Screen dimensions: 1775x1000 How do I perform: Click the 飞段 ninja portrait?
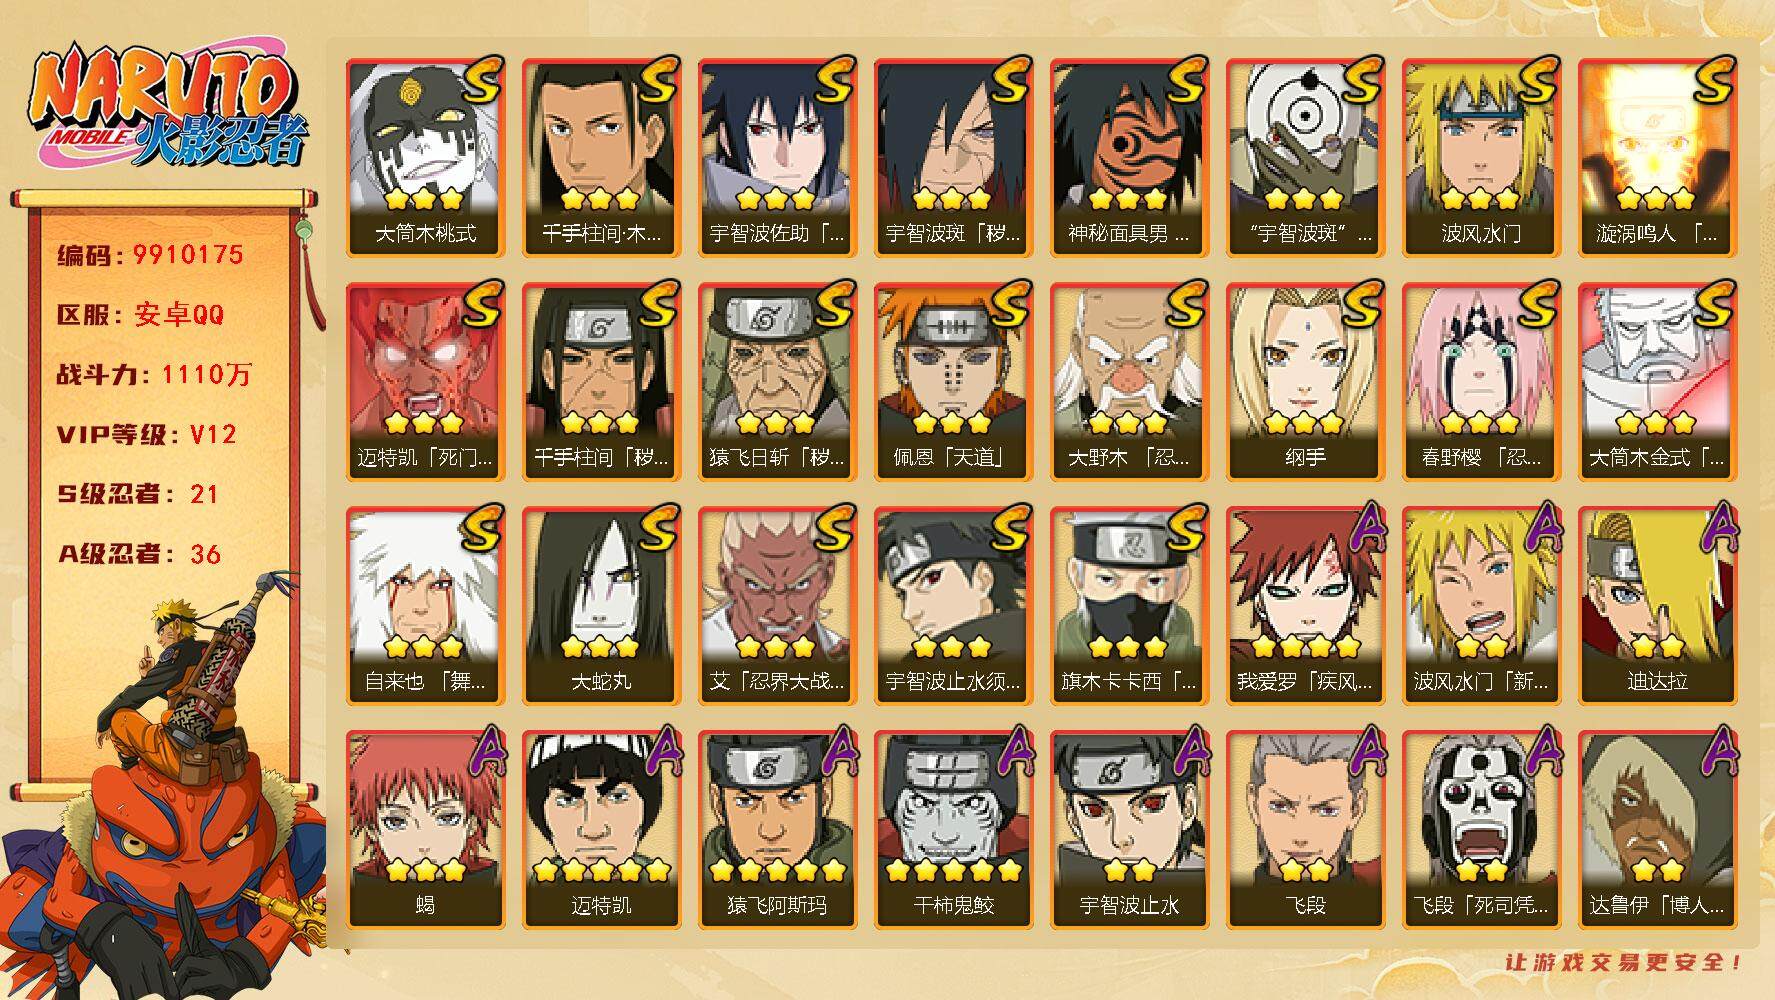[x=1305, y=830]
